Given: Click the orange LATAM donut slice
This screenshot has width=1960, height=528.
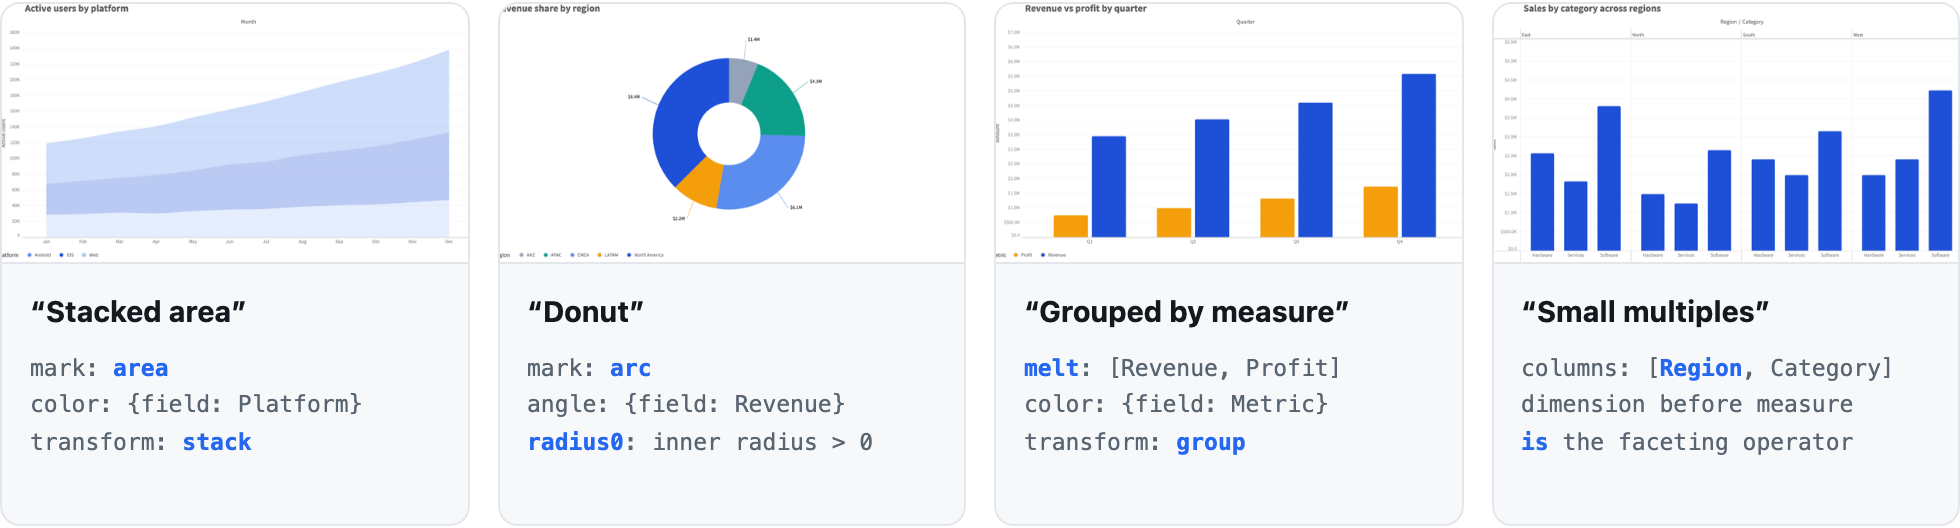Looking at the screenshot, I should [699, 183].
